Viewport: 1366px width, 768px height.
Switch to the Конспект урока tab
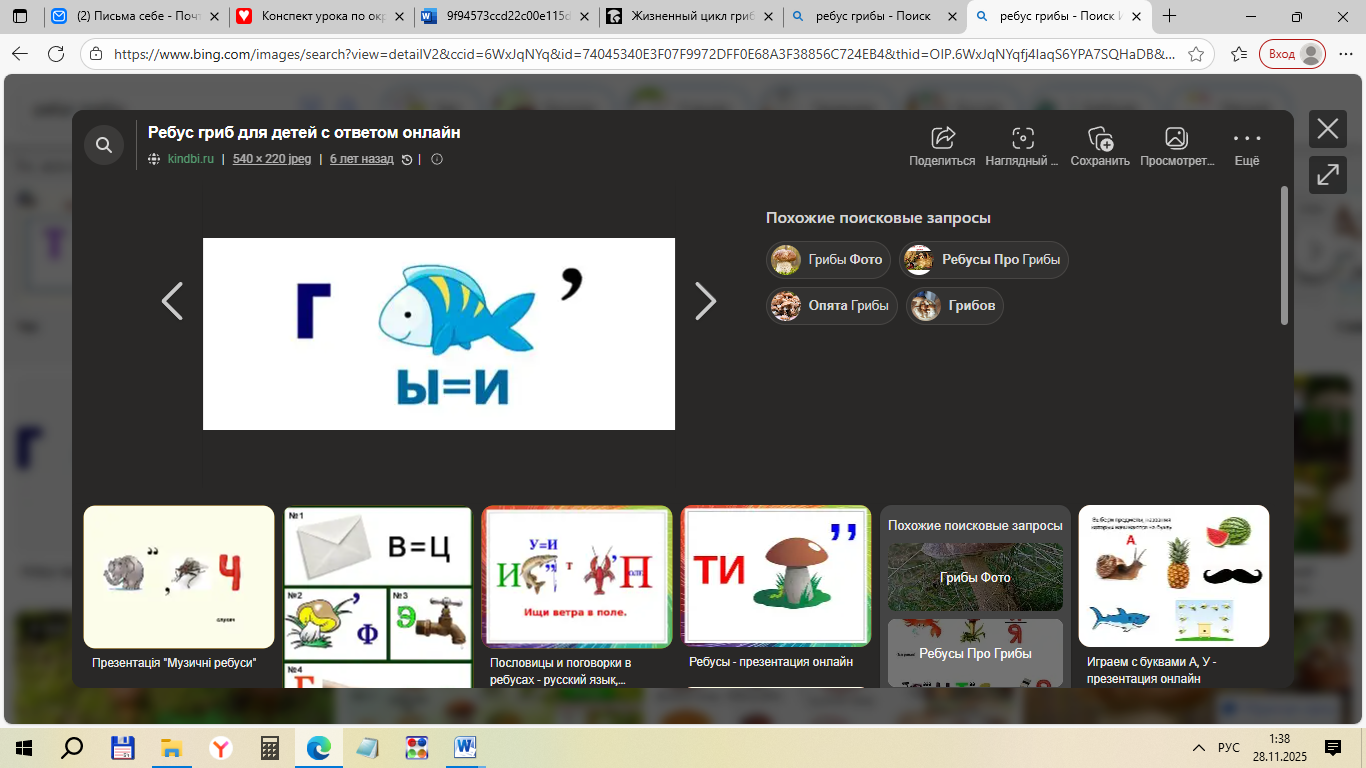pos(320,16)
